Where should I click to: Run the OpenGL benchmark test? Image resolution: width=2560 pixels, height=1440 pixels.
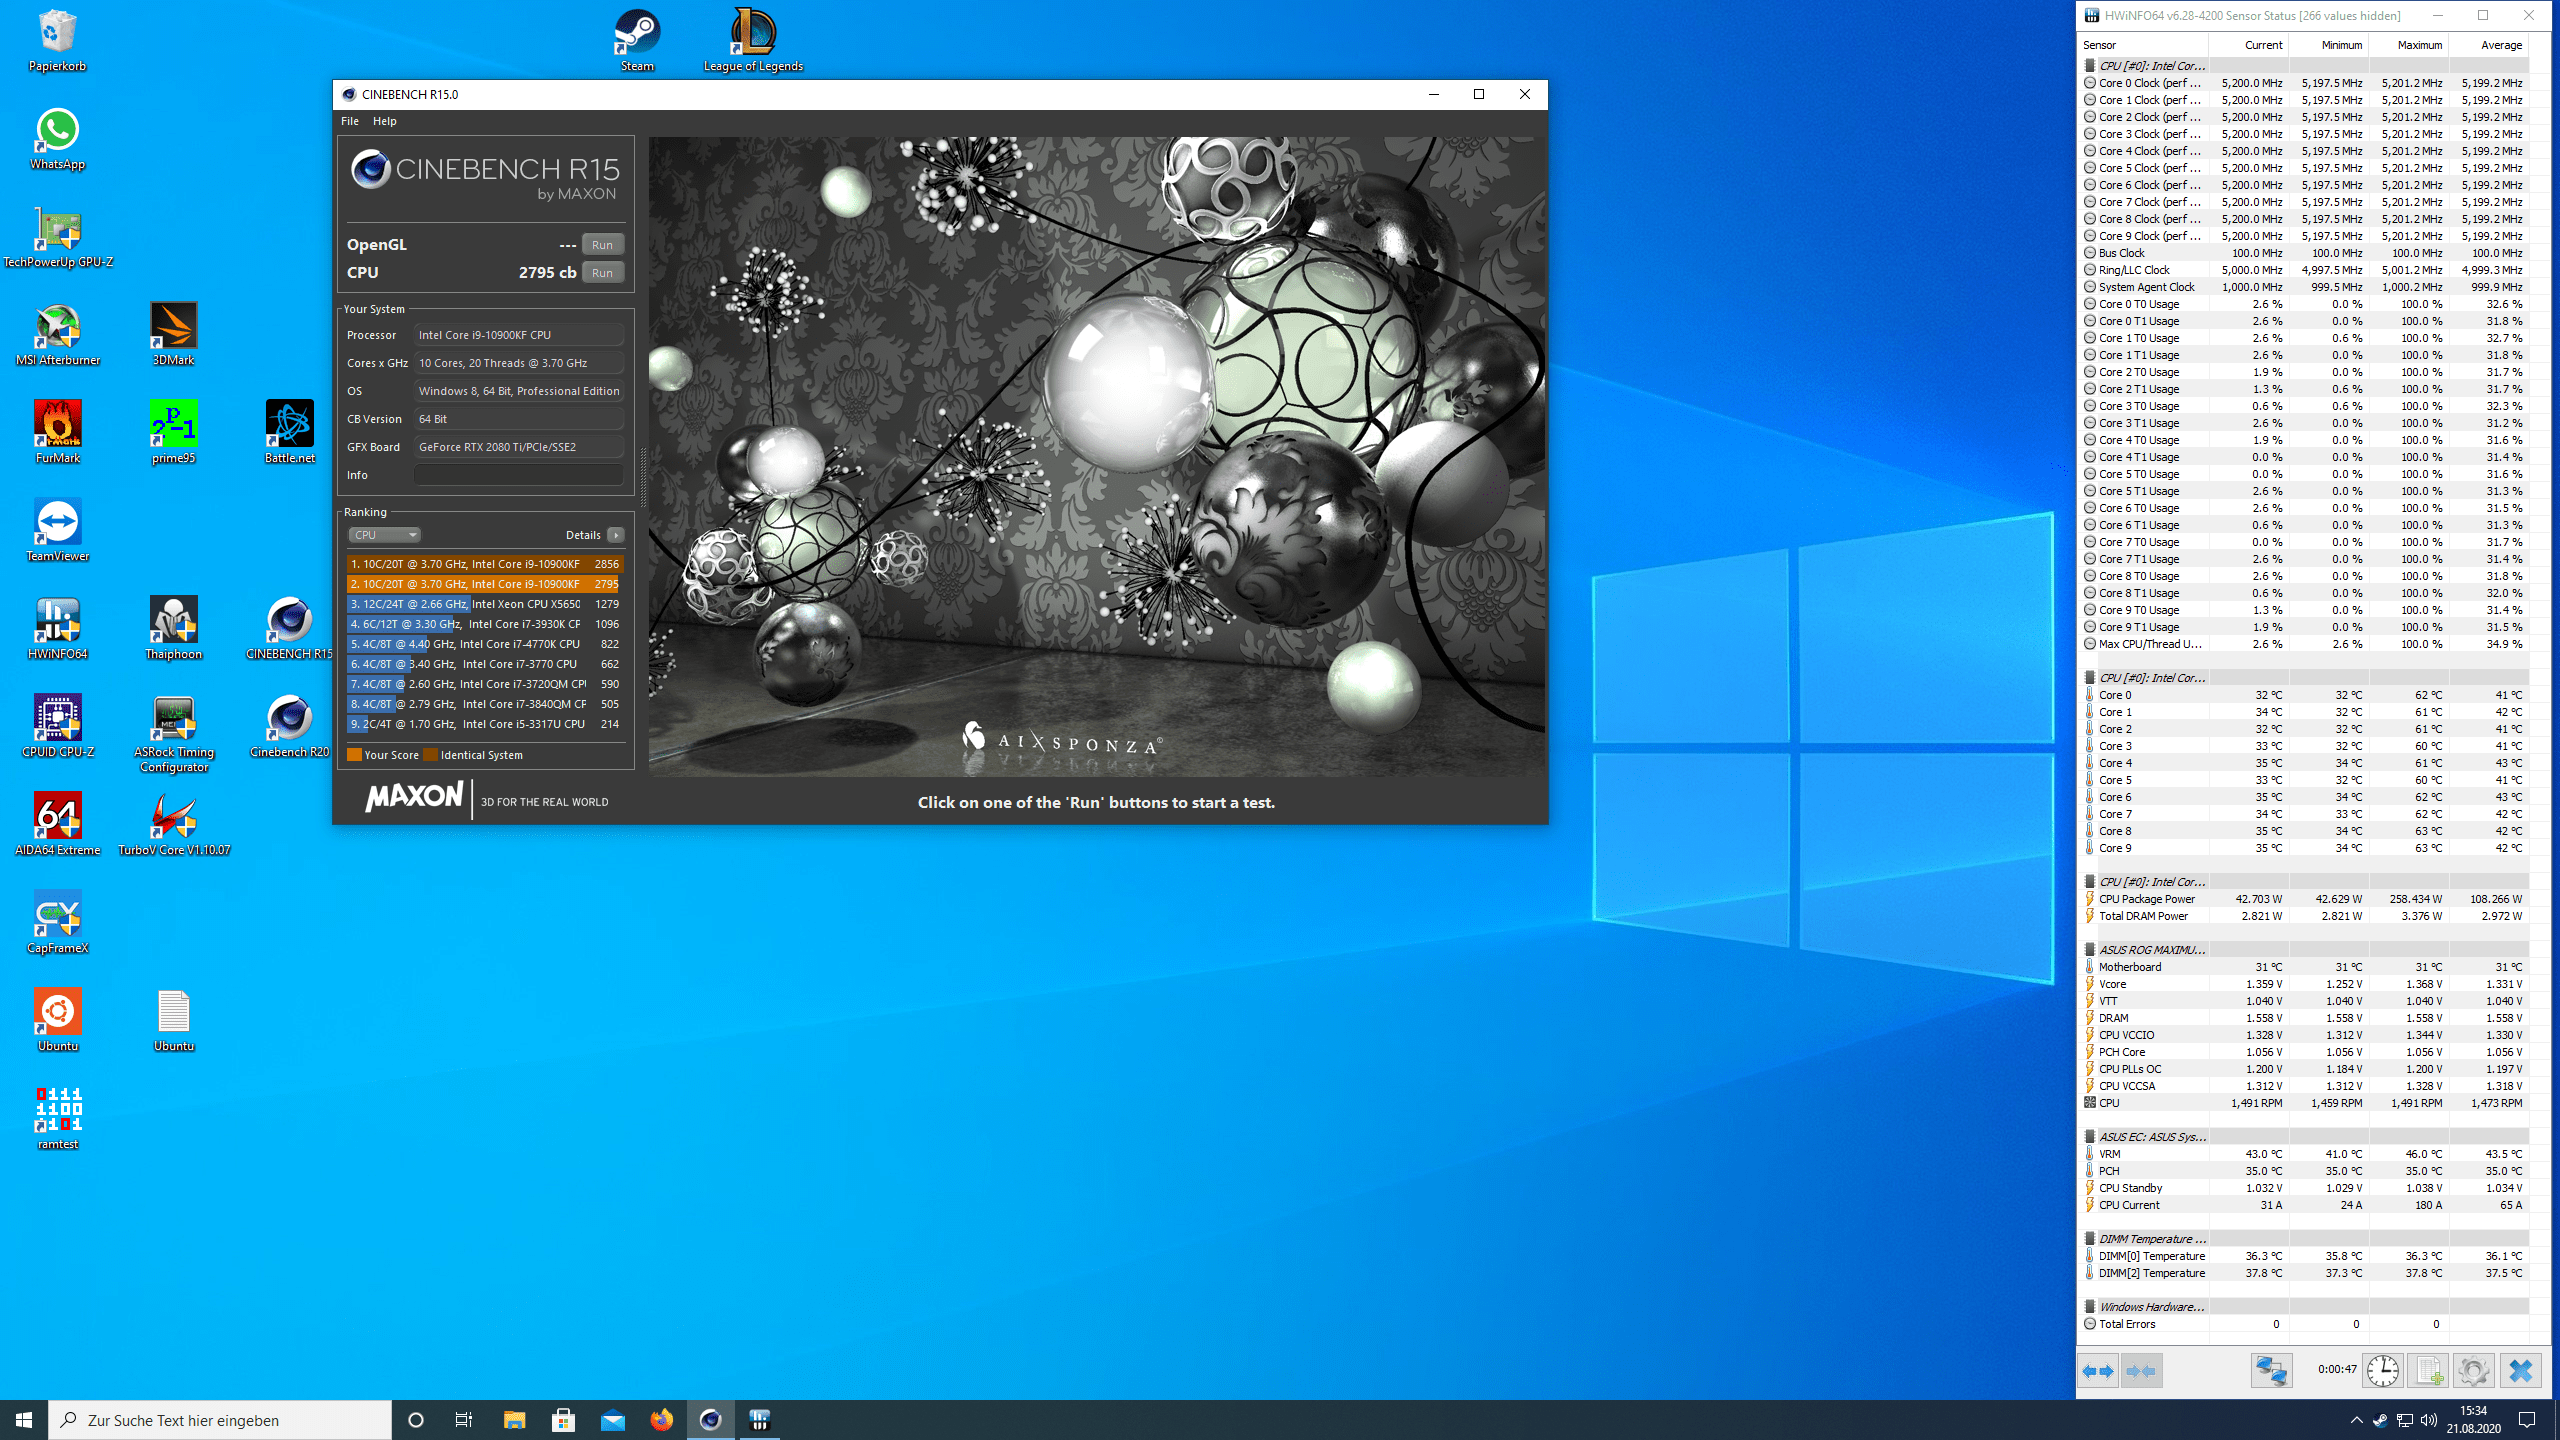[602, 245]
